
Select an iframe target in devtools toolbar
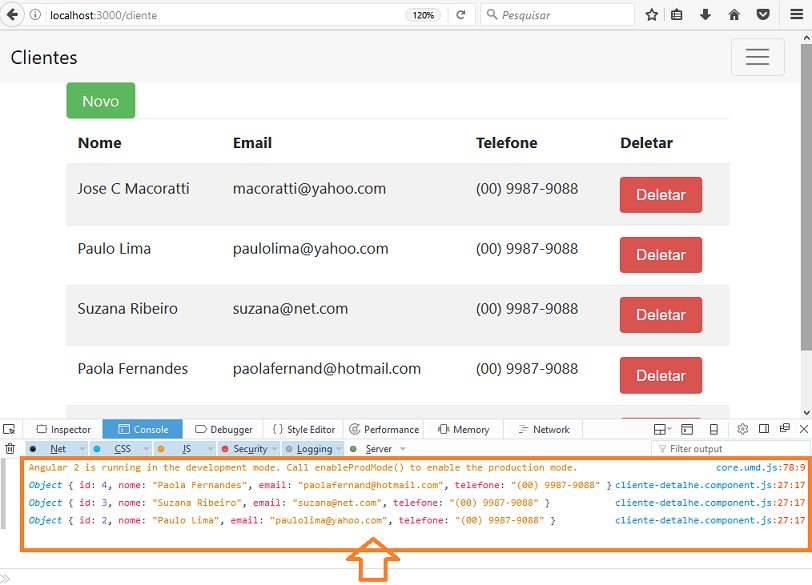coord(662,429)
